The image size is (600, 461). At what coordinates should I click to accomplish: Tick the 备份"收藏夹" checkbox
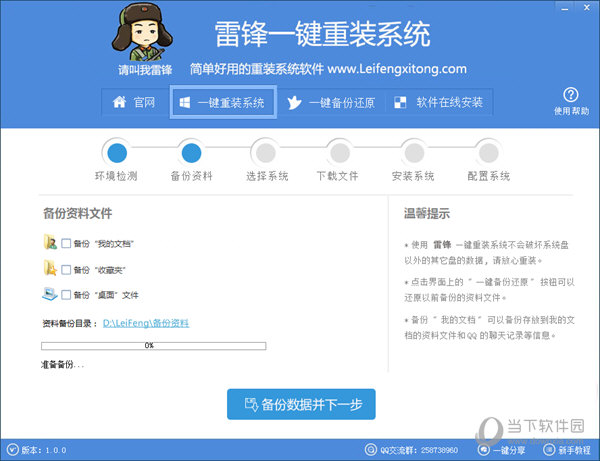coord(66,269)
